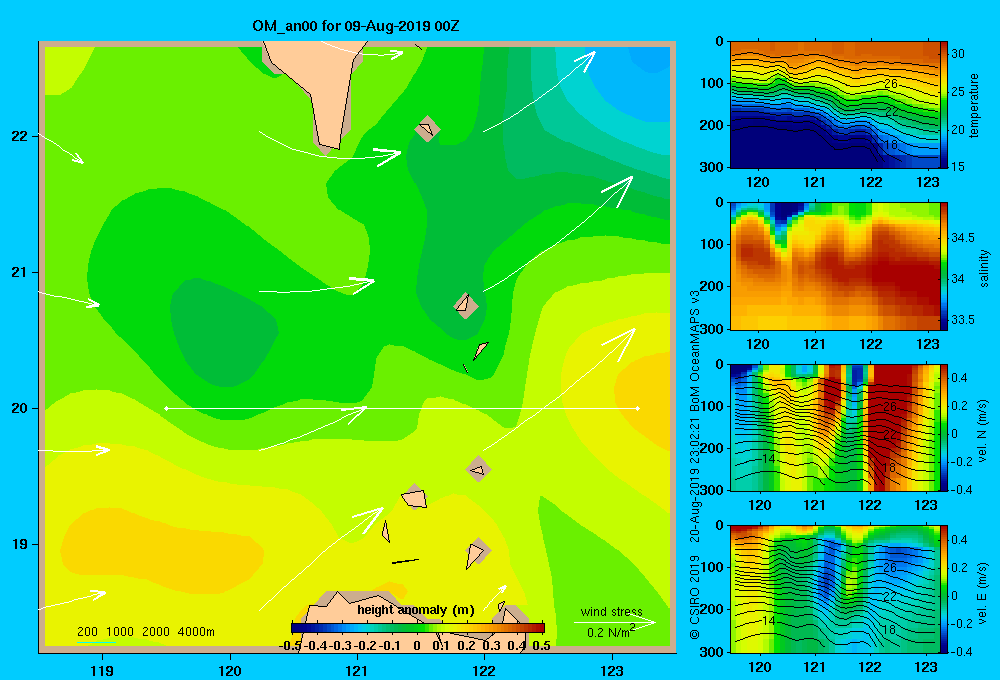
Task: Click the 'salinity' axis label
Action: [x=984, y=269]
